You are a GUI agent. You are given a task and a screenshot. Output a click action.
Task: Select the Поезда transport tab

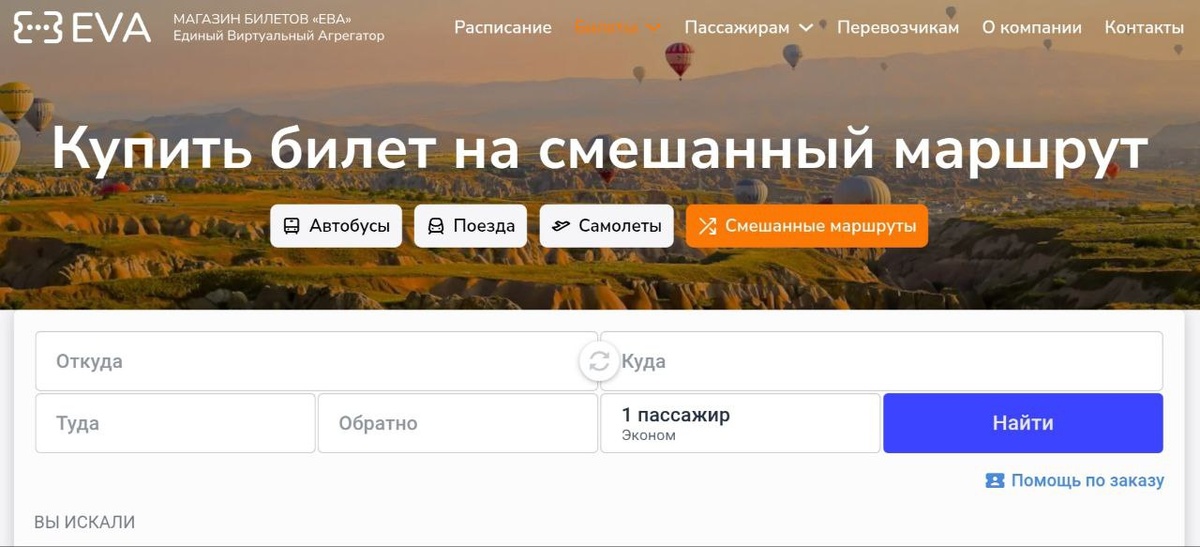pyautogui.click(x=471, y=226)
